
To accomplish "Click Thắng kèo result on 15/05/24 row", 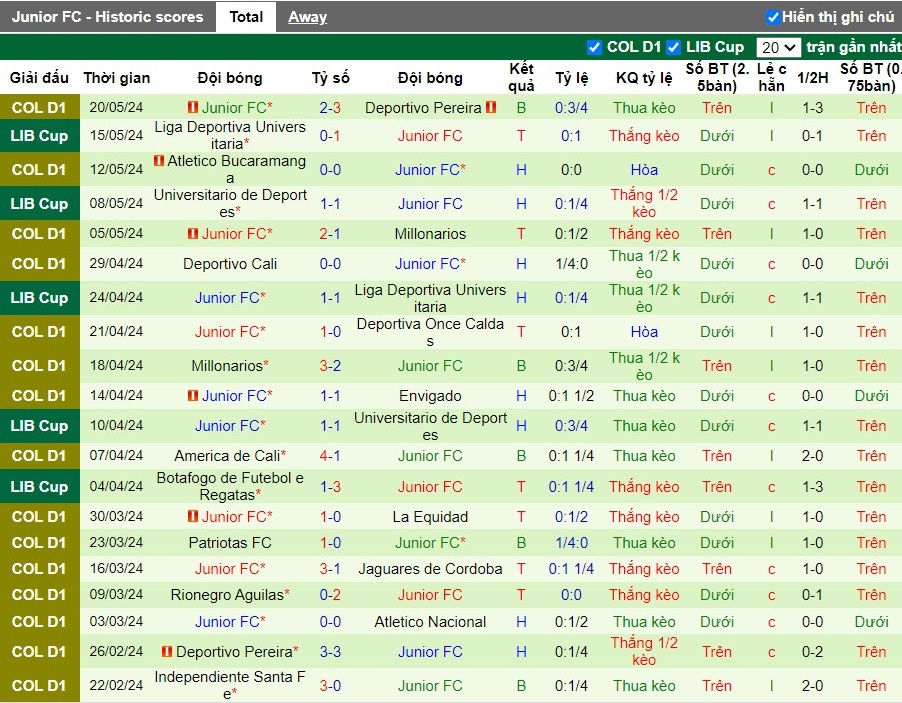I will [x=644, y=136].
